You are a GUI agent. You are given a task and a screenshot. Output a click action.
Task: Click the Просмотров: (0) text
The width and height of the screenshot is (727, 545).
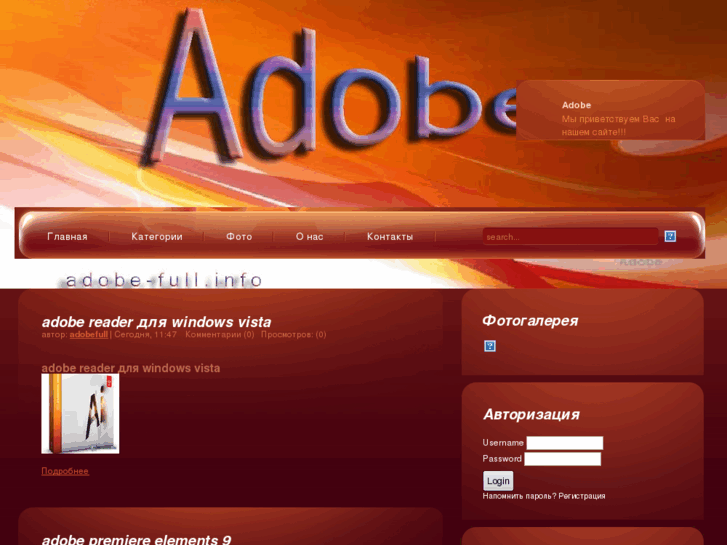click(x=293, y=334)
